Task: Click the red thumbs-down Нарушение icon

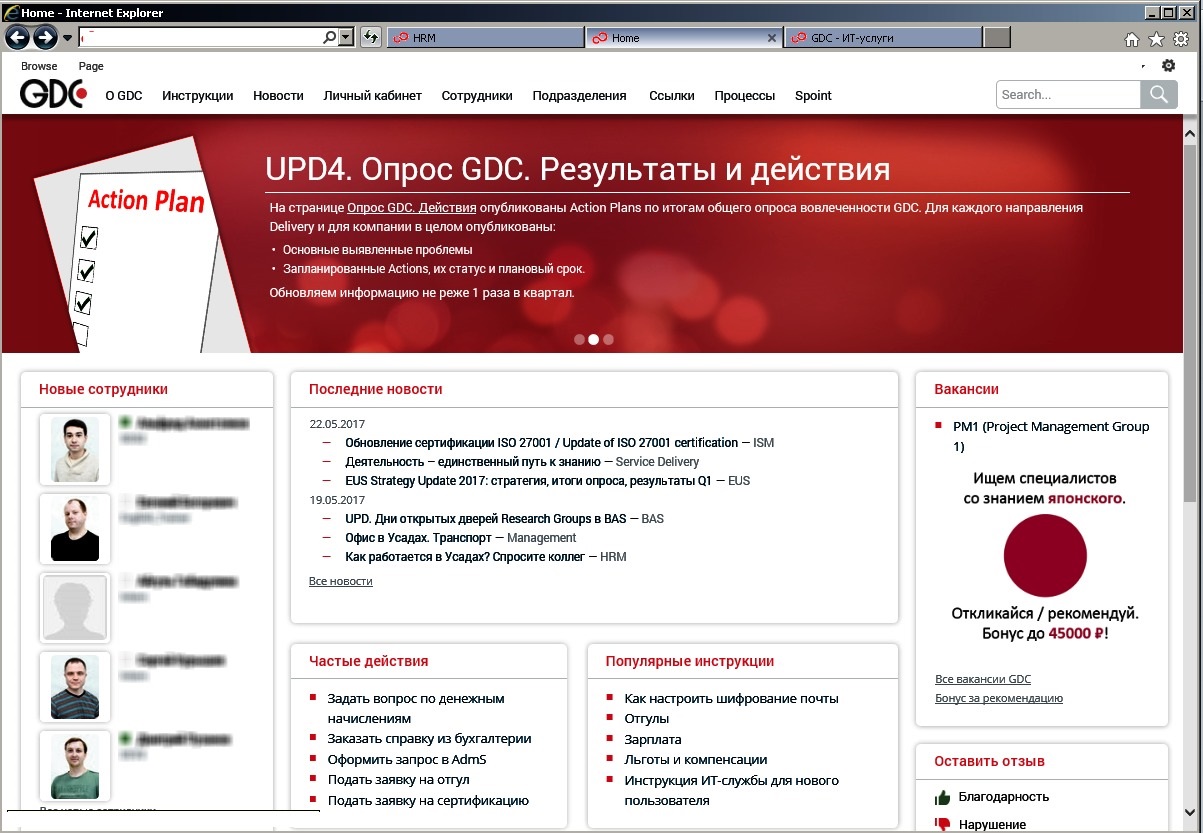Action: (942, 822)
